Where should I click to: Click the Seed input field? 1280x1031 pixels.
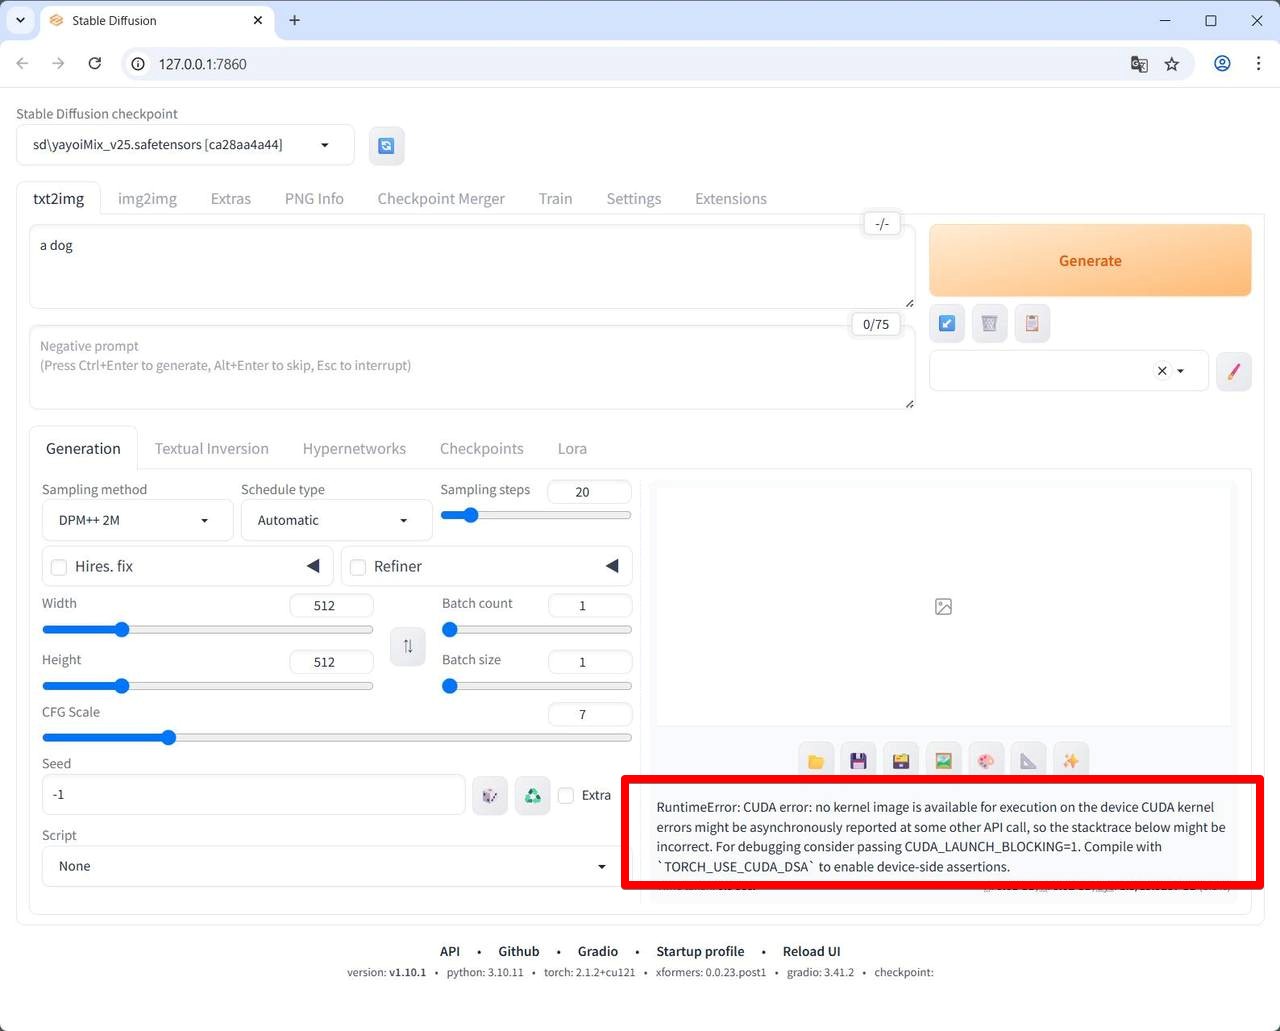point(254,795)
